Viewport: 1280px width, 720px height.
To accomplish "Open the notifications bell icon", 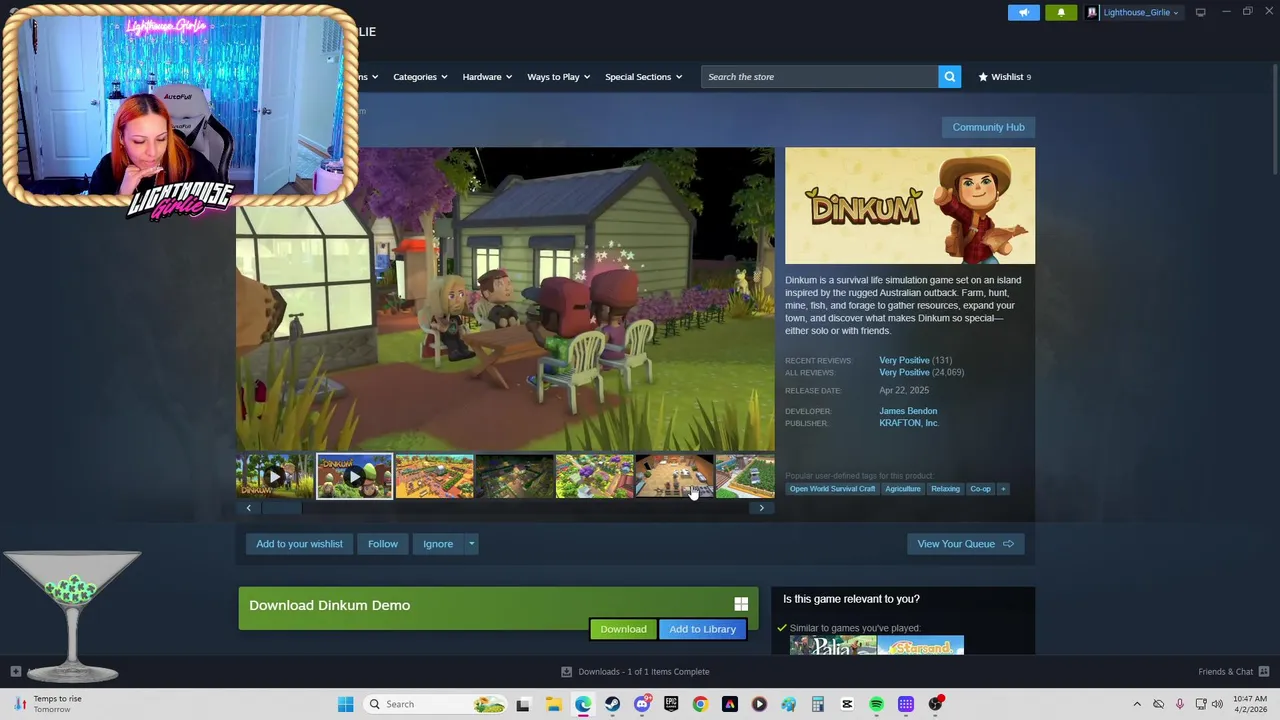I will 1061,12.
